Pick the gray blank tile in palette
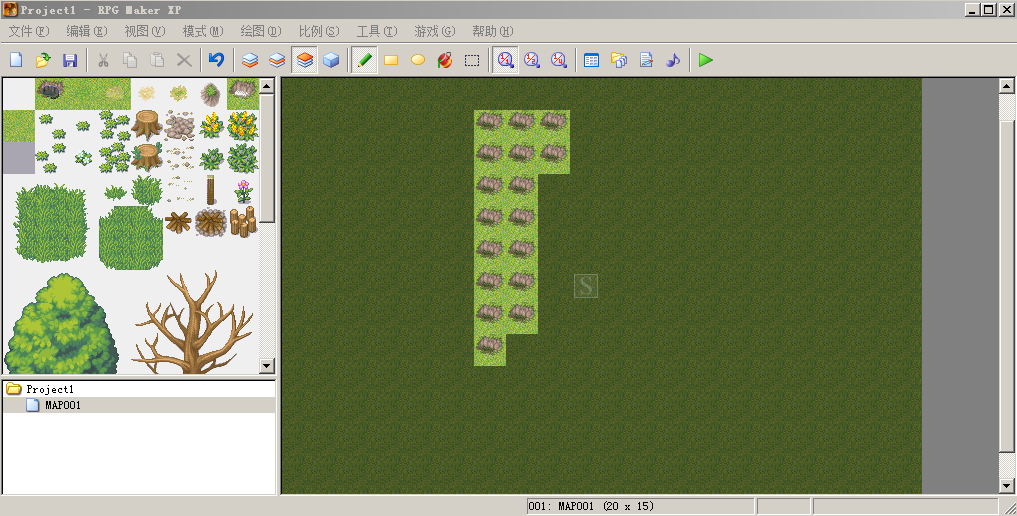This screenshot has width=1017, height=516. [19, 158]
